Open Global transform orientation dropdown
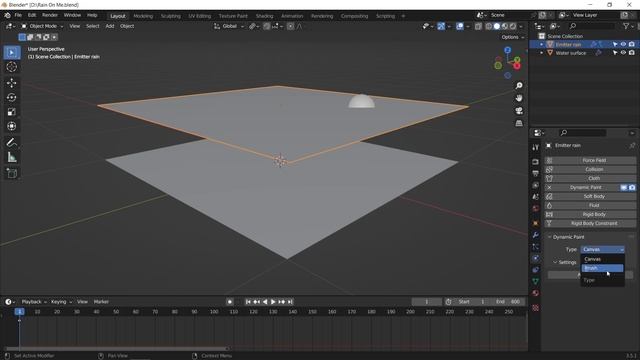Image resolution: width=640 pixels, height=360 pixels. 229,26
